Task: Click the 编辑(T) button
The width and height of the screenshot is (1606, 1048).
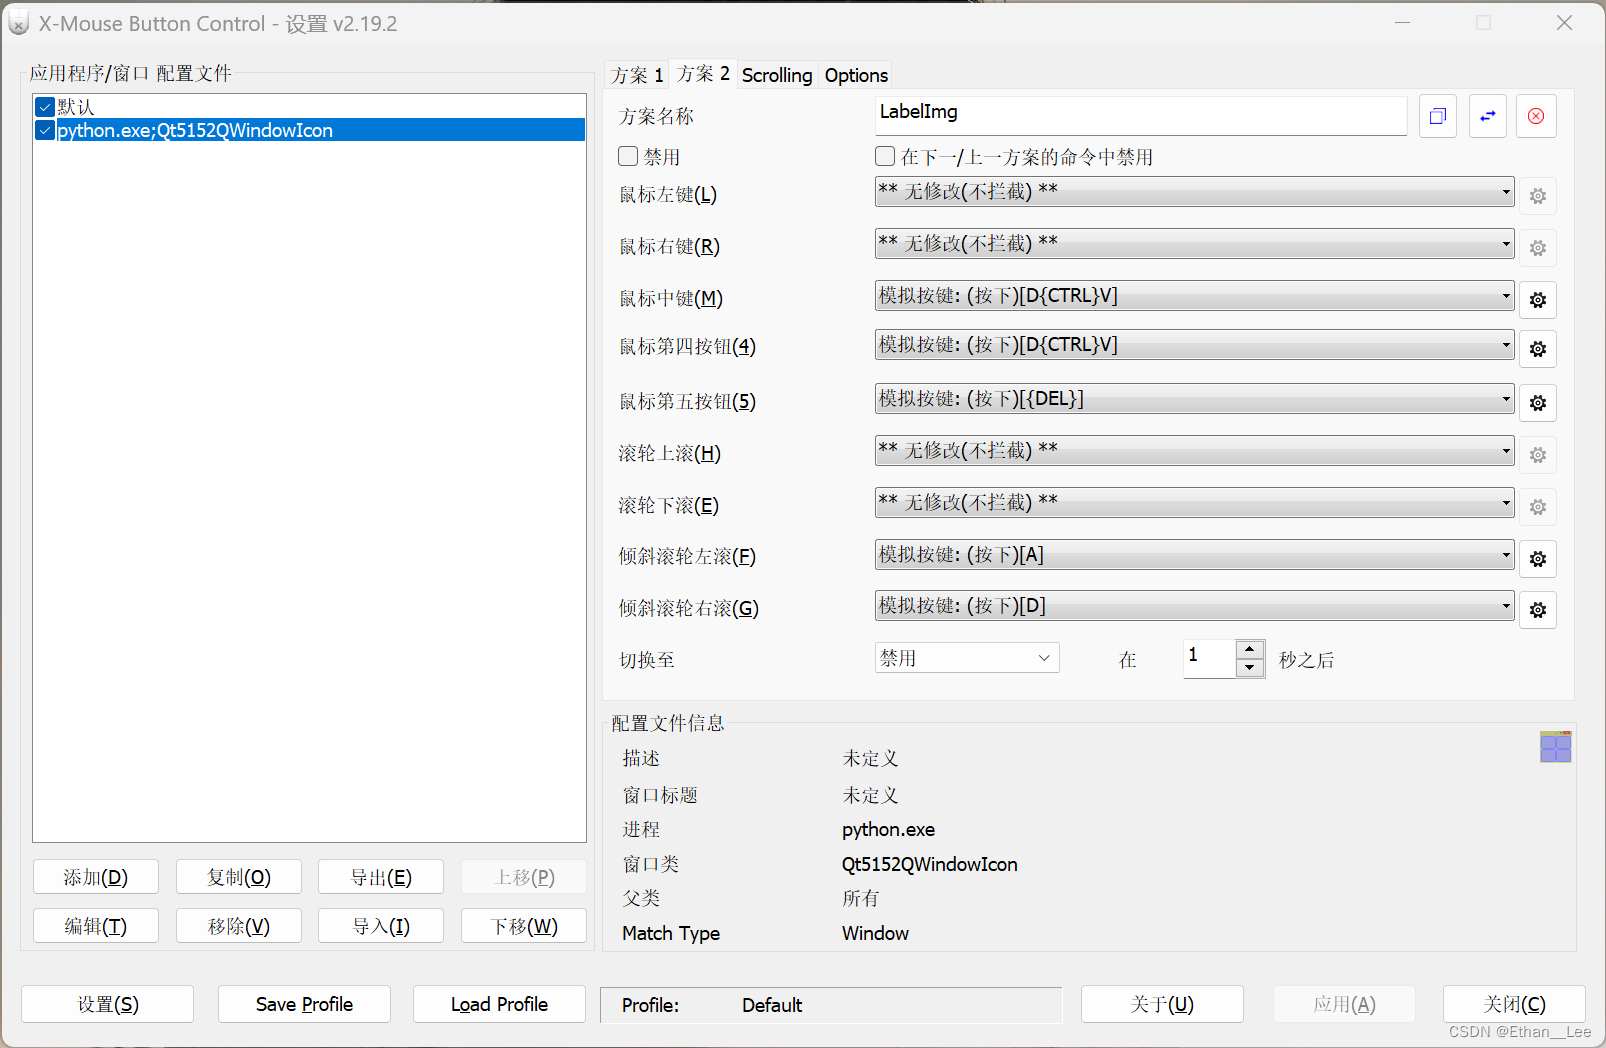Action: 96,926
